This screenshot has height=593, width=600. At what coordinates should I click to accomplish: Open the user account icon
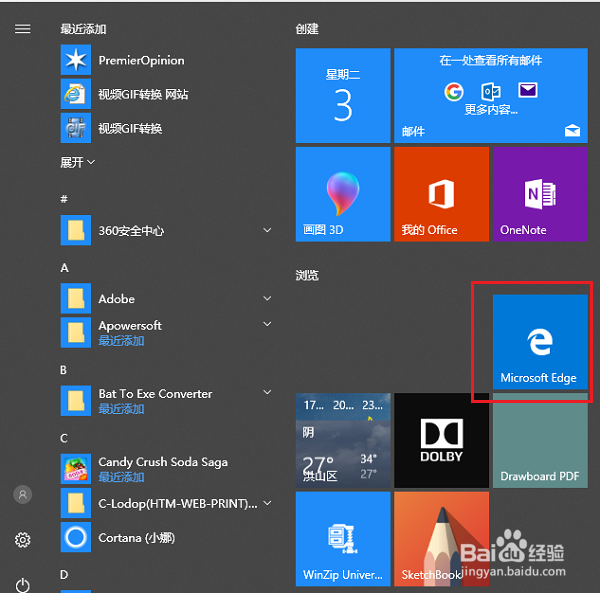[x=23, y=495]
